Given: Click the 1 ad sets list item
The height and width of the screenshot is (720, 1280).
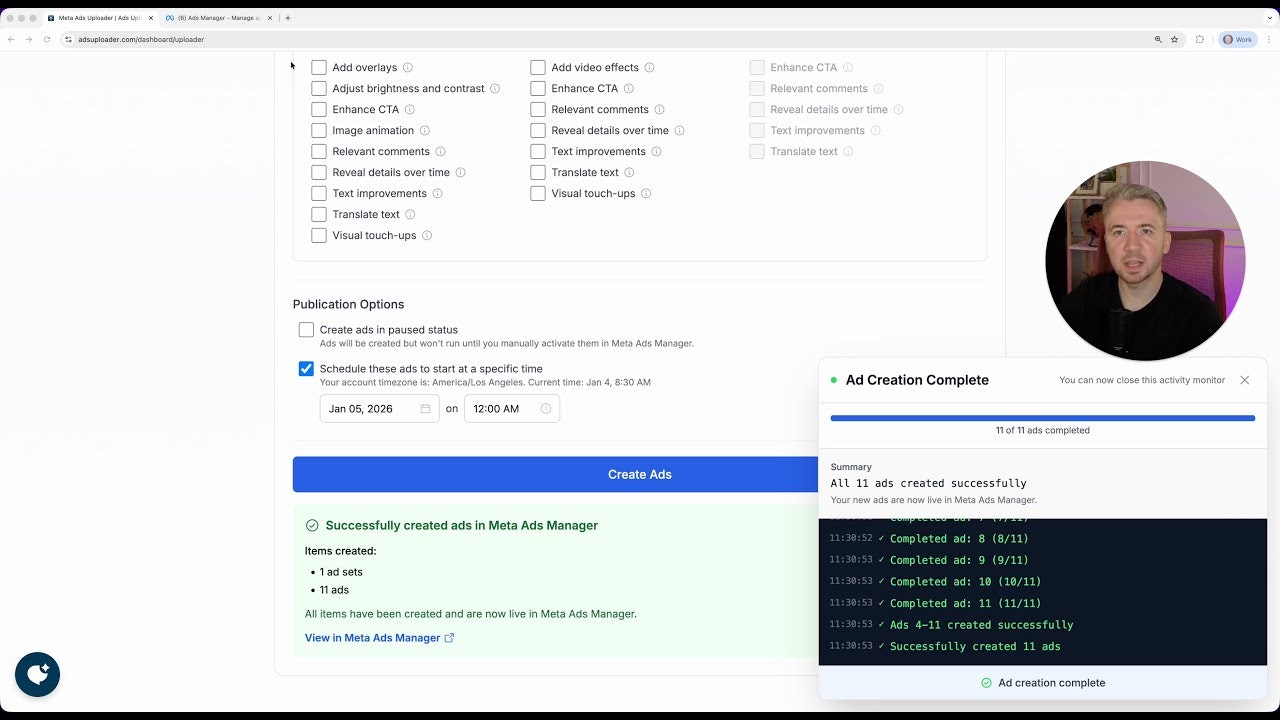Looking at the screenshot, I should (341, 573).
